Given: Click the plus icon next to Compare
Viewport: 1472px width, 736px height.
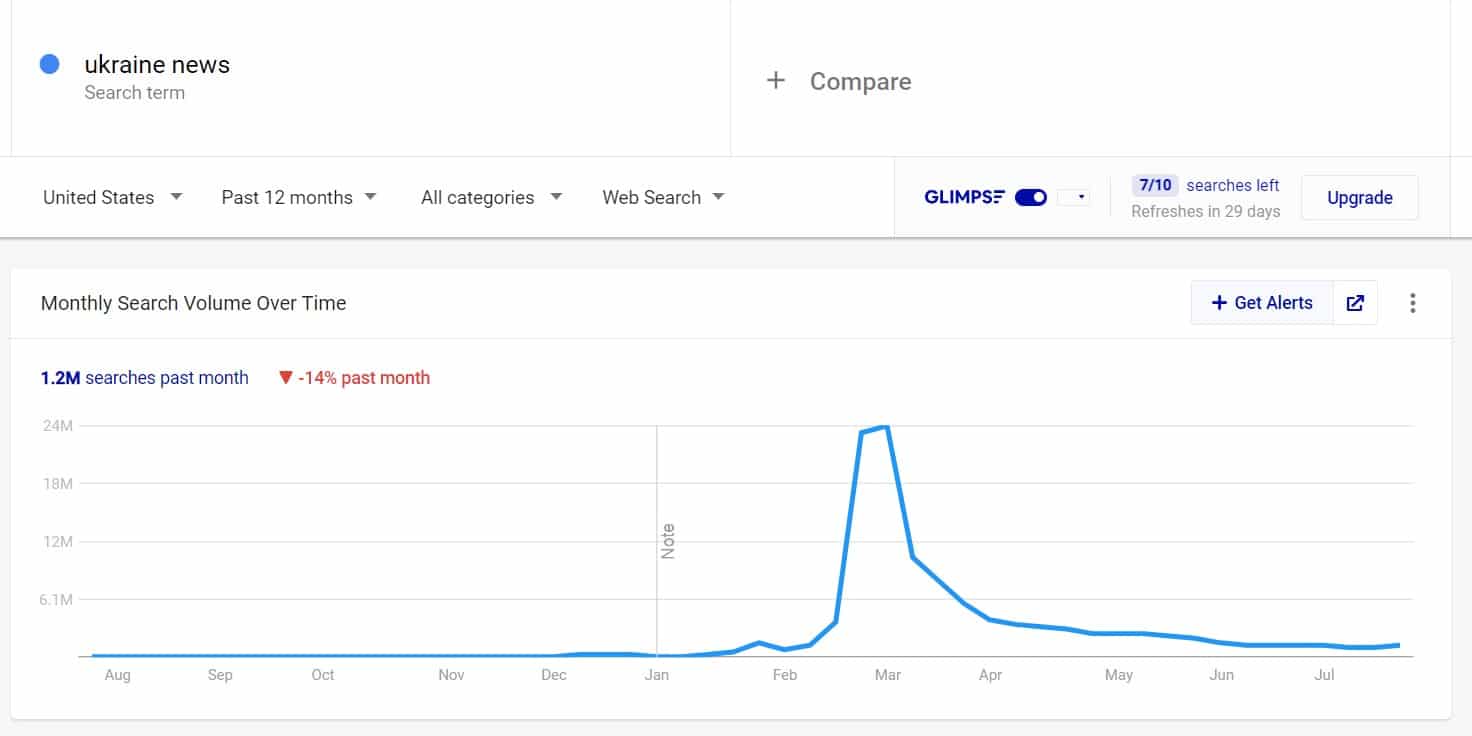Looking at the screenshot, I should [x=775, y=81].
